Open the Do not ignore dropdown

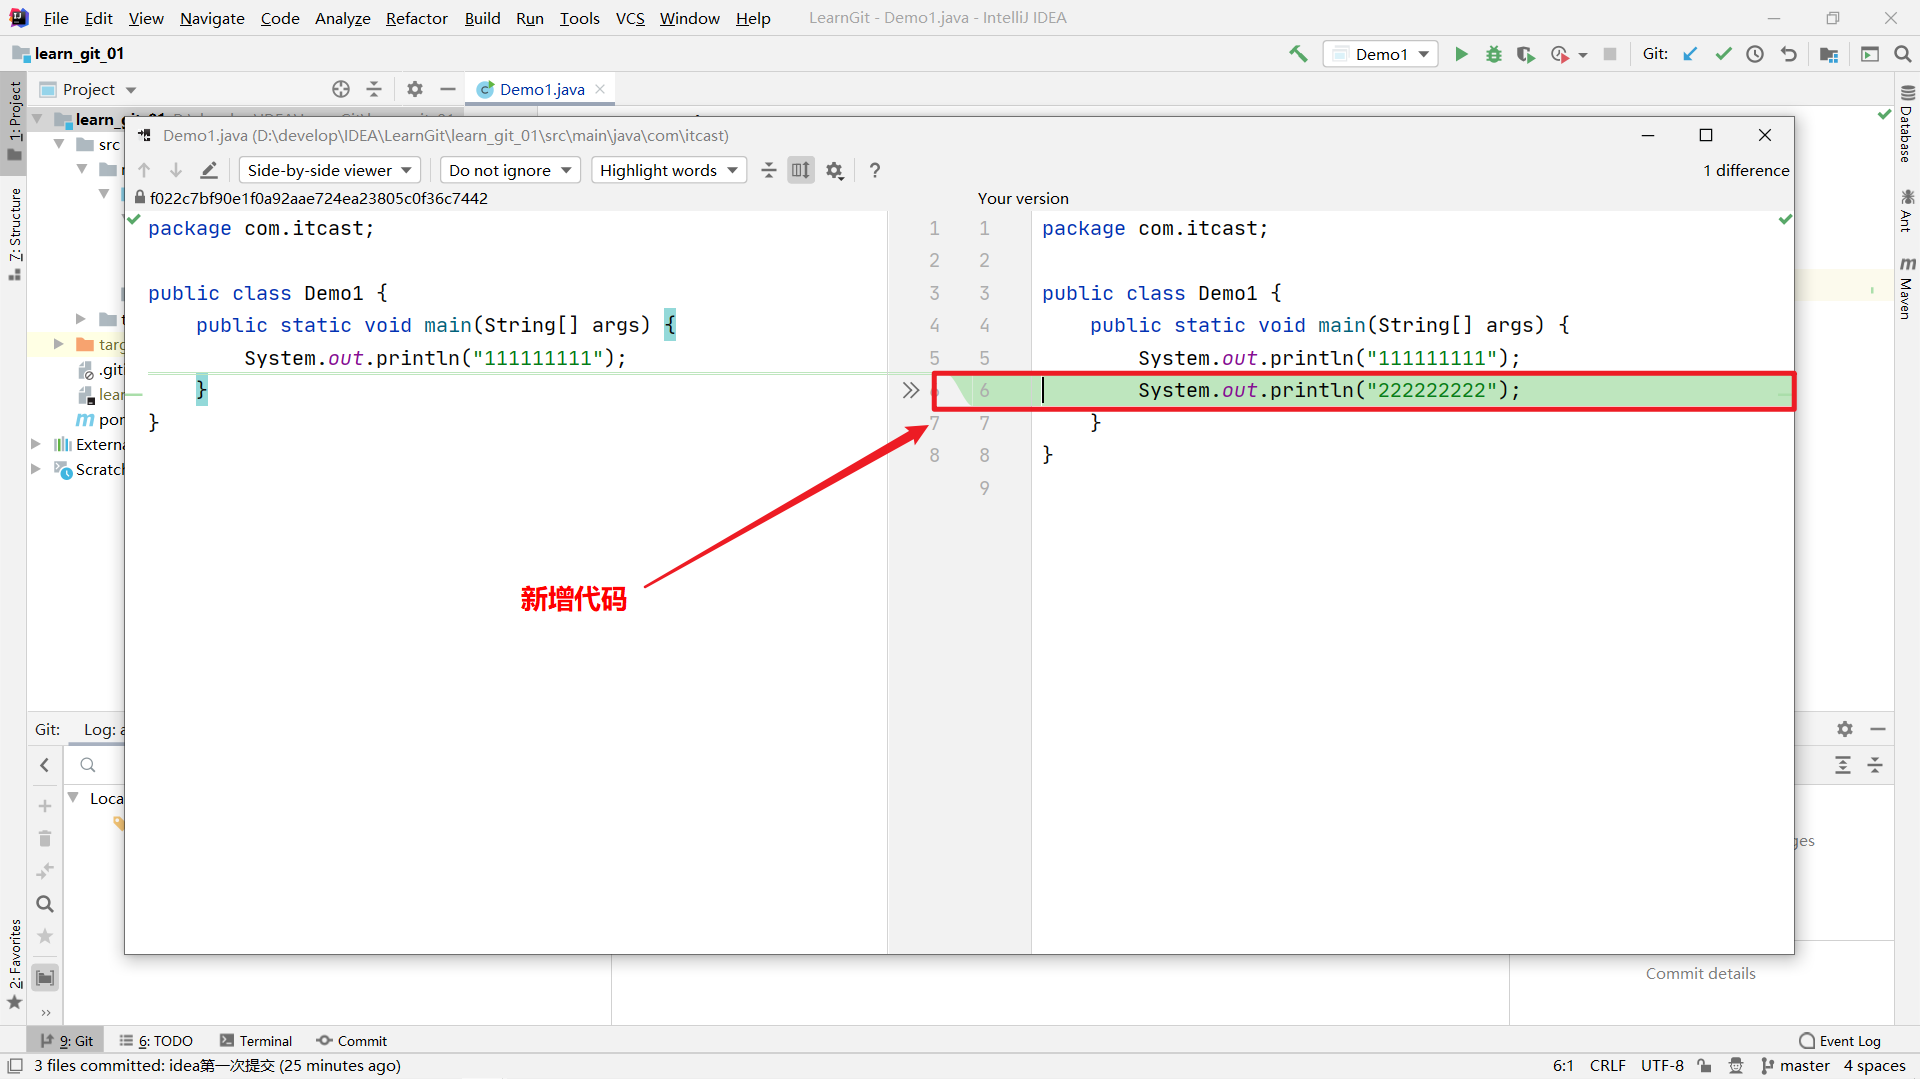[510, 170]
